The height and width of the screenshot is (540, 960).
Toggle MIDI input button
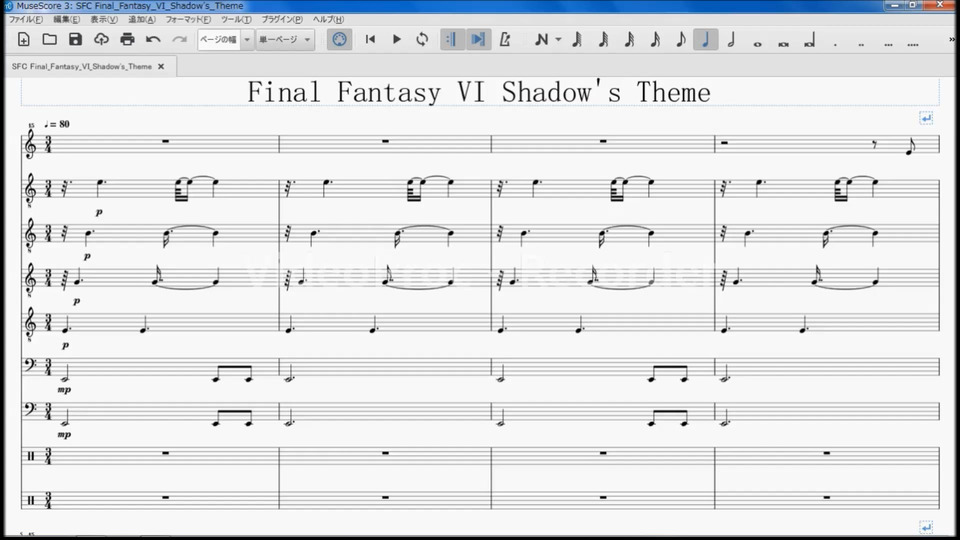coord(339,40)
